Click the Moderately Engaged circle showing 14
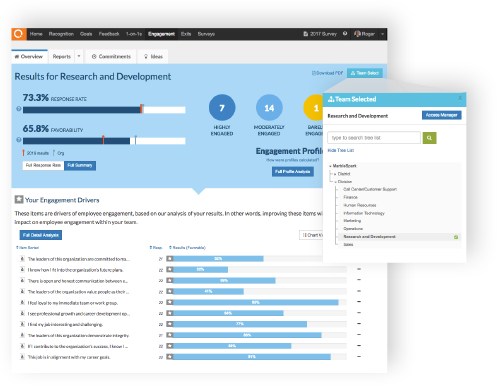The width and height of the screenshot is (497, 386). [x=269, y=108]
